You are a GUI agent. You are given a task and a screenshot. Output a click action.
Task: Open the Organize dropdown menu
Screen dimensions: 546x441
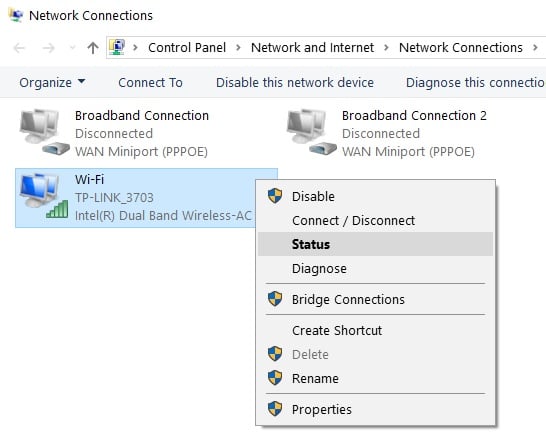(52, 83)
